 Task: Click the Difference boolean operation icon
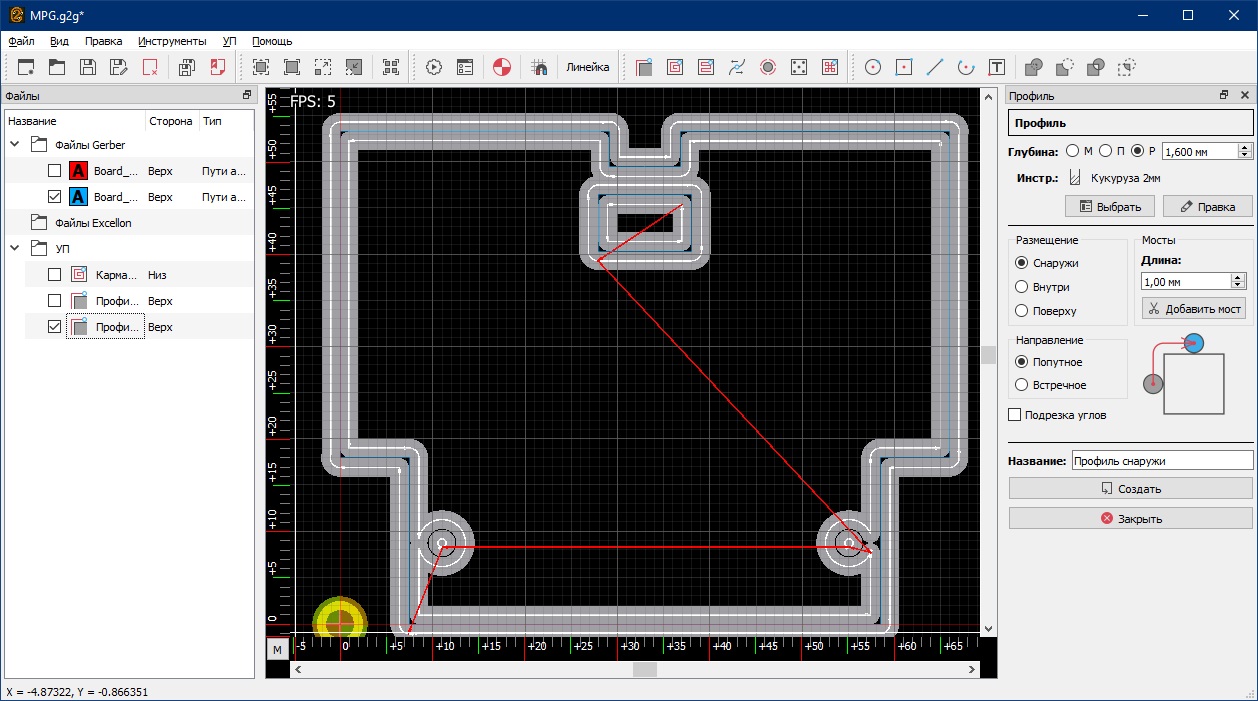(1065, 67)
